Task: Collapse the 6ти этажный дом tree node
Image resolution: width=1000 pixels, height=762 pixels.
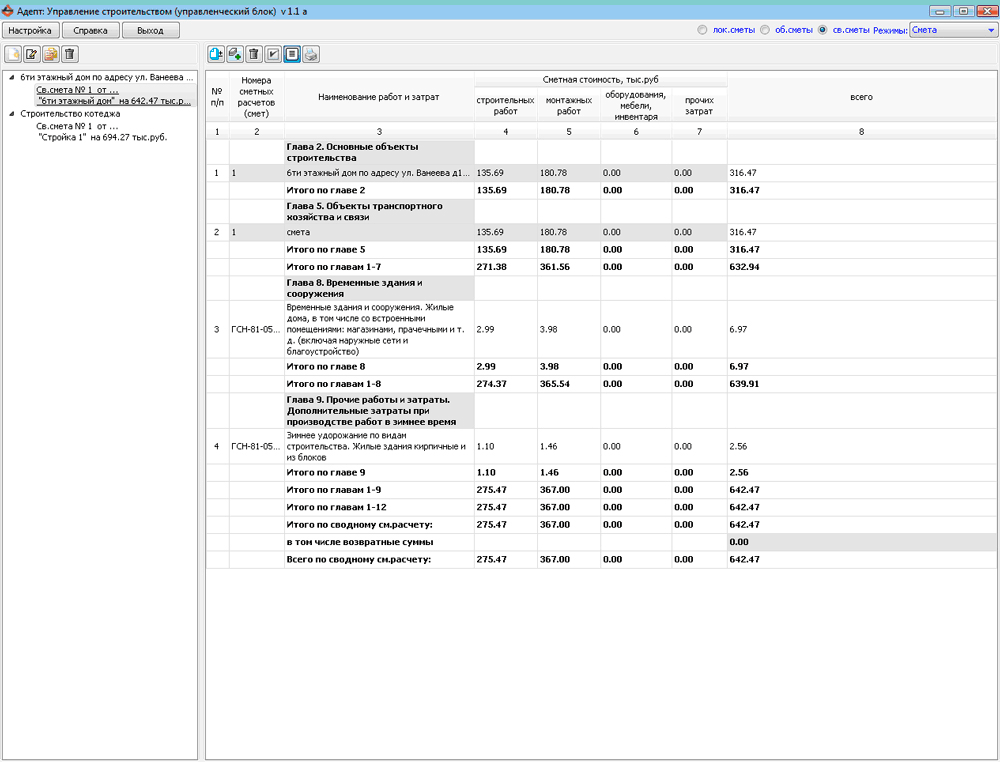Action: click(11, 77)
